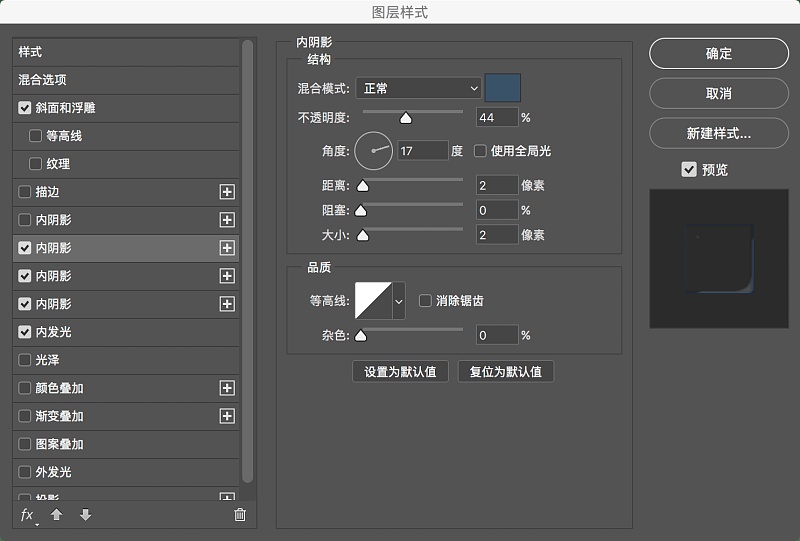Click the style preview thumbnail under 预览
This screenshot has height=541, width=800.
click(719, 259)
